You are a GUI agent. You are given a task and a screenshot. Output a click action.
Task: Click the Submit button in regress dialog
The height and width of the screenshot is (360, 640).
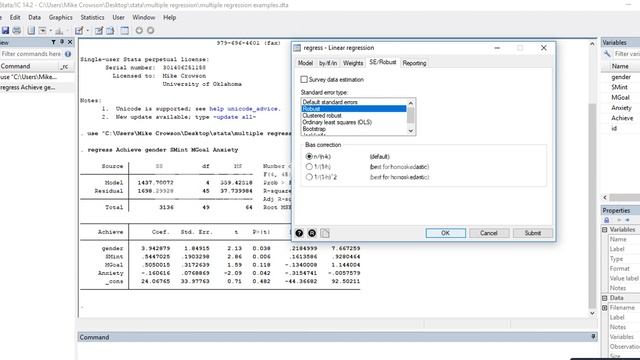pyautogui.click(x=533, y=233)
